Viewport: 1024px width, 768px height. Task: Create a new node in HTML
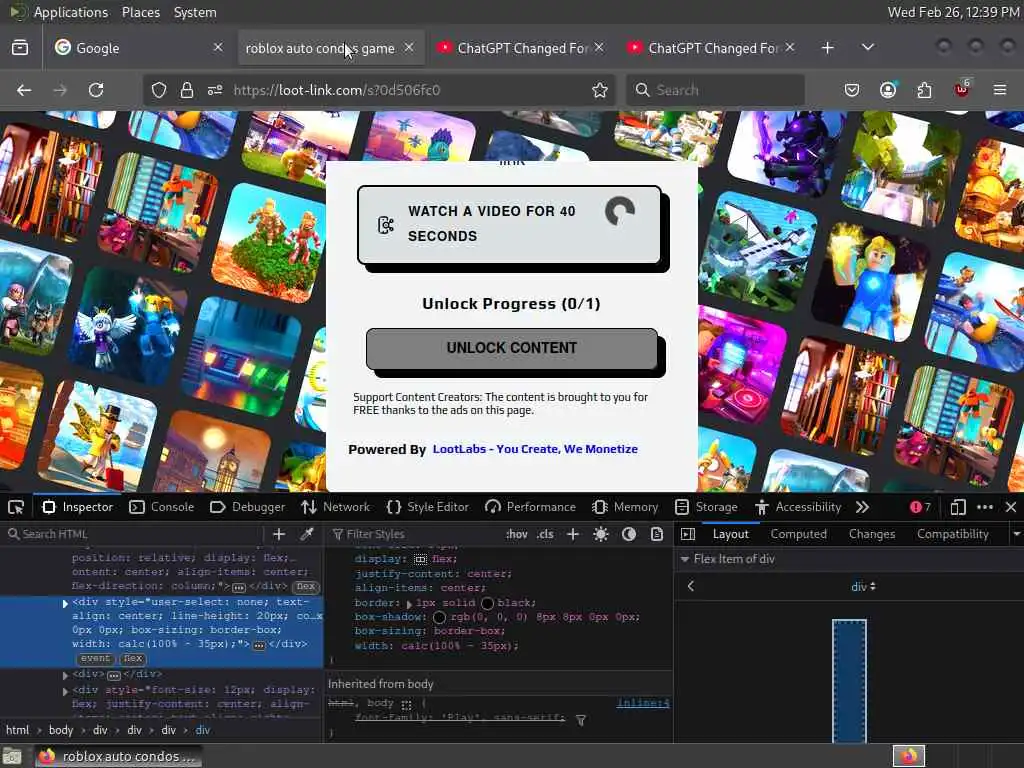(279, 534)
